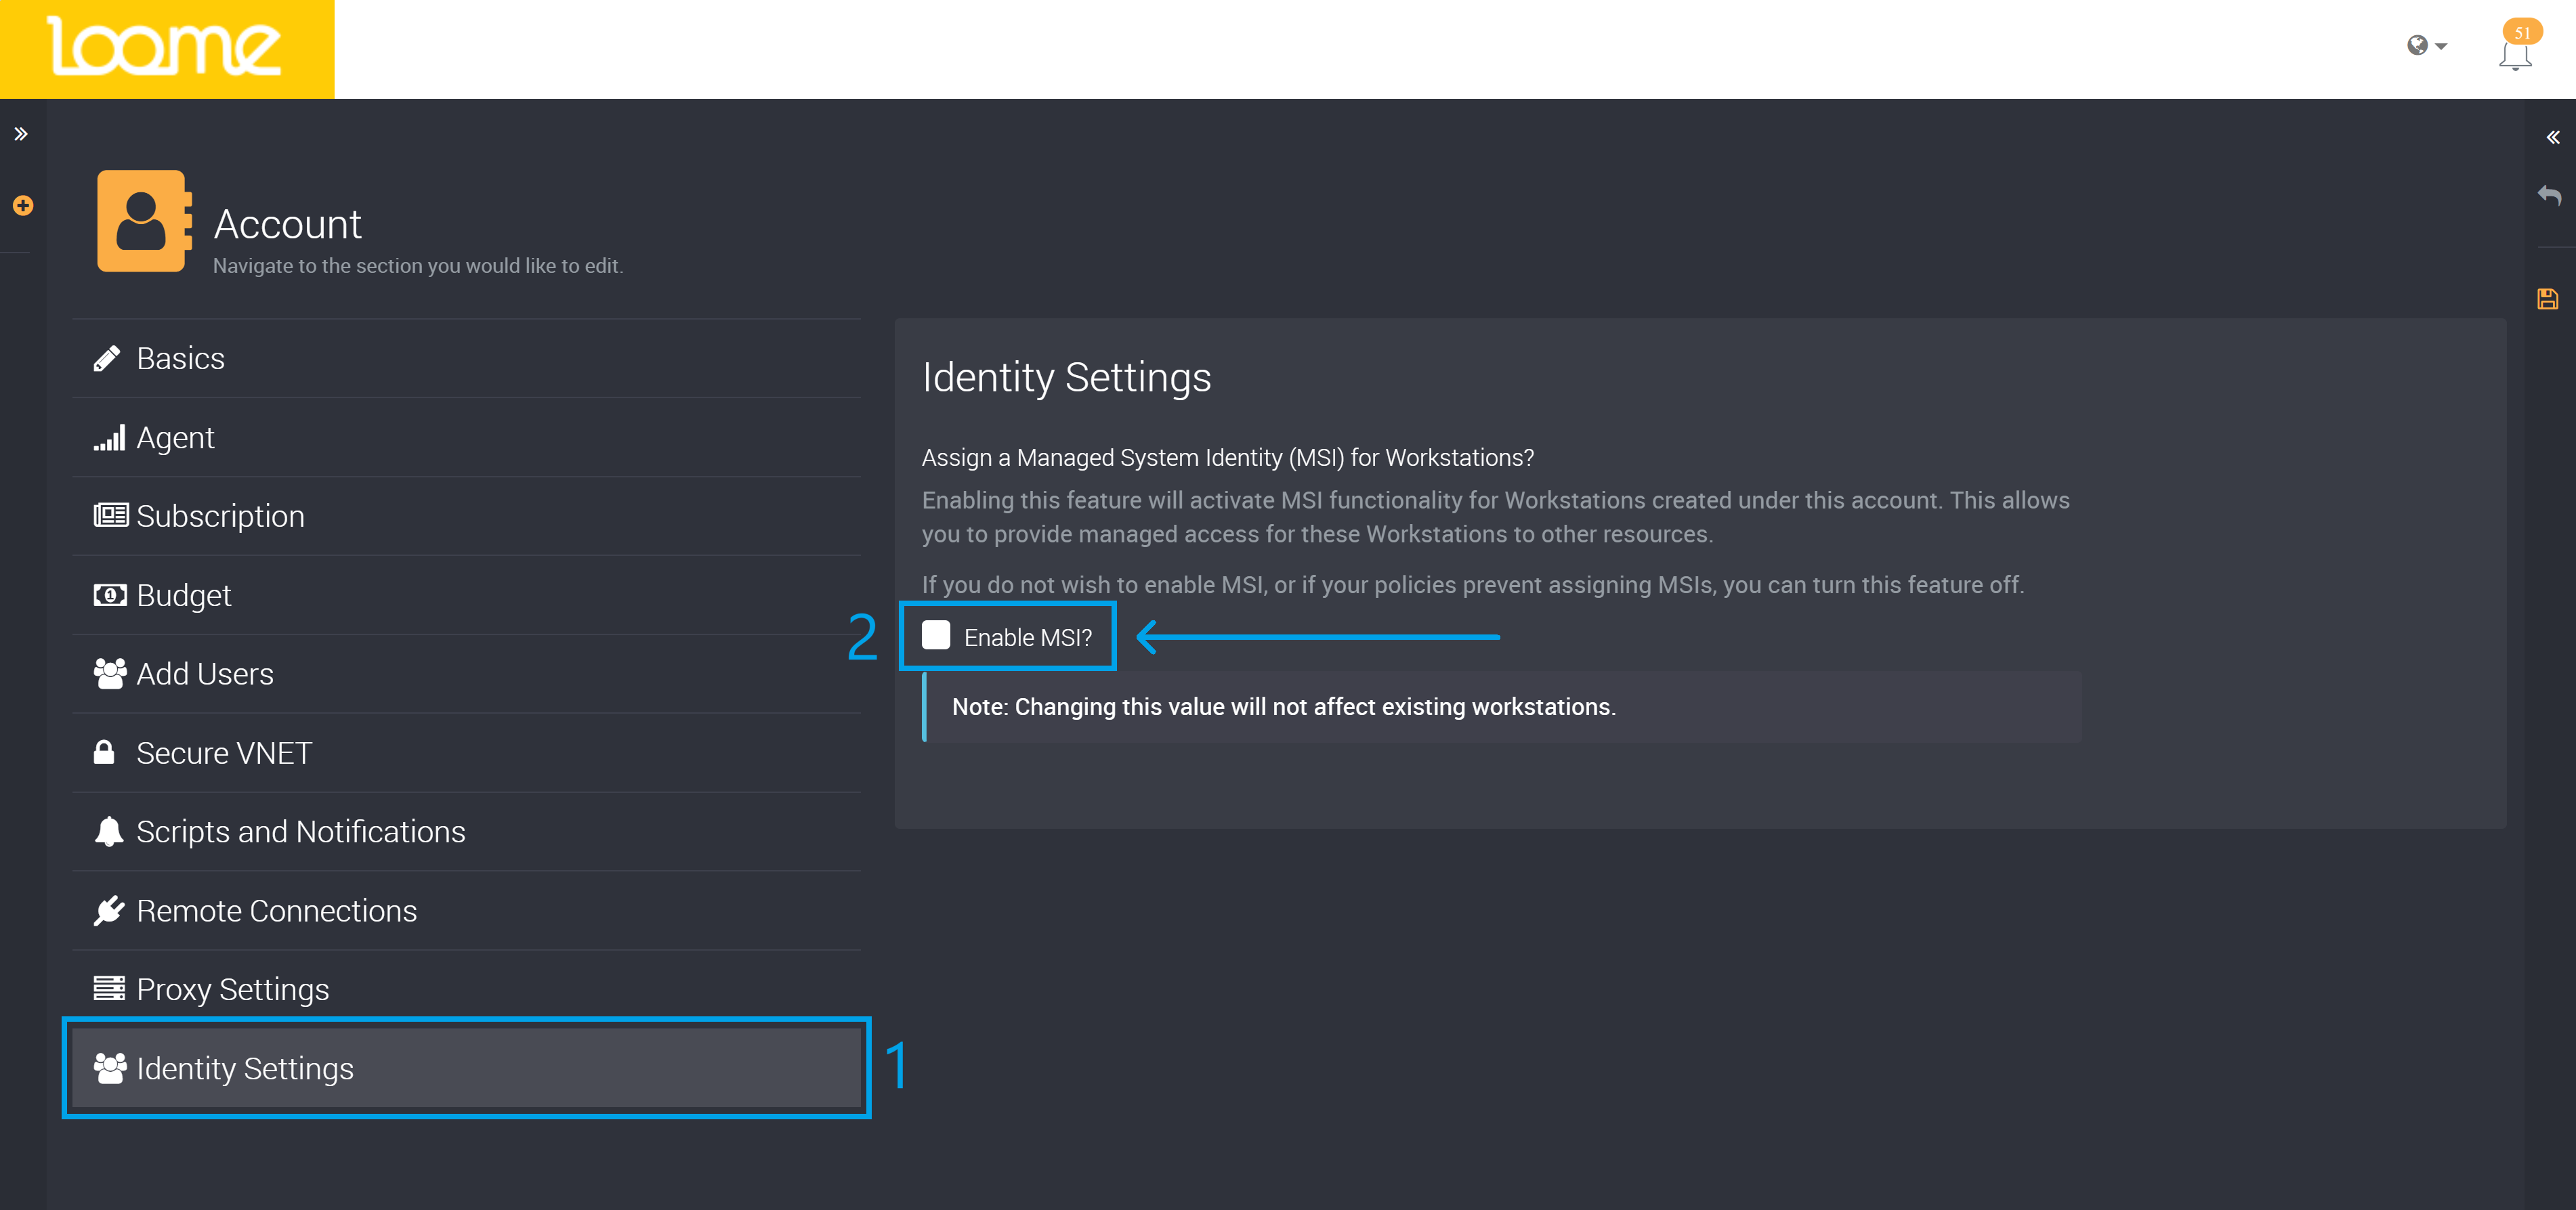Open Remote Connections section
The image size is (2576, 1210).
click(x=276, y=911)
